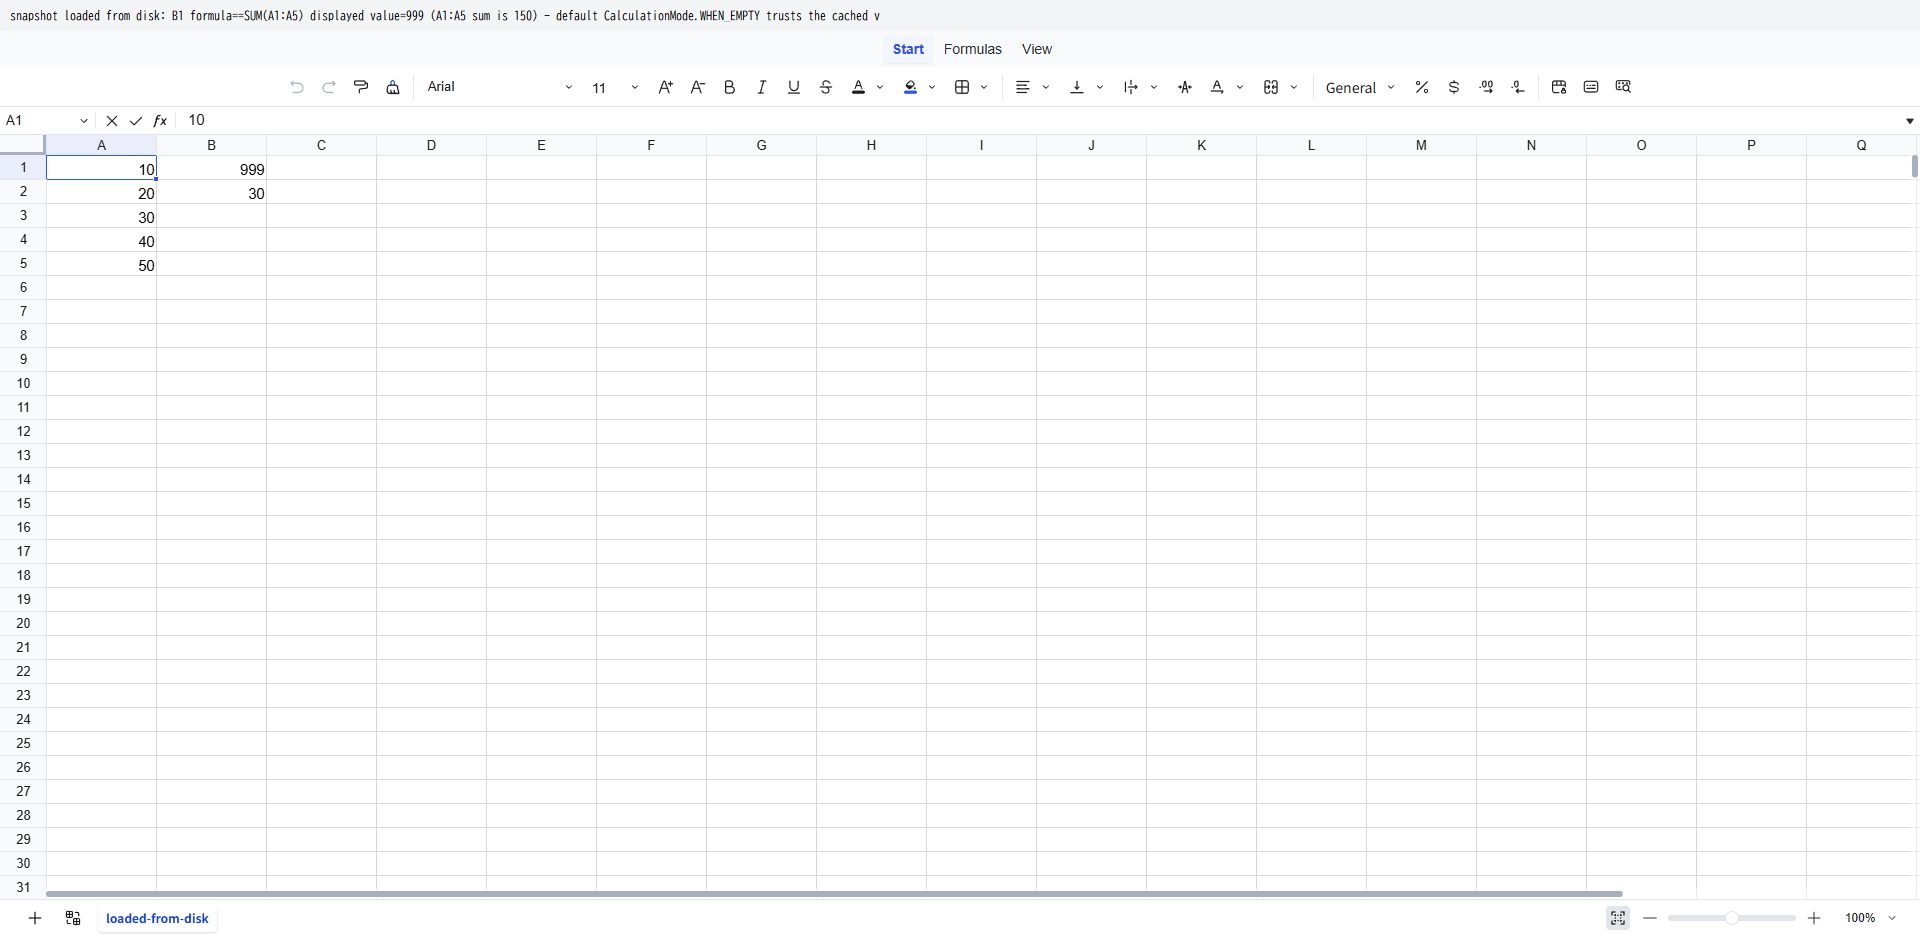
Task: Click the undo arrow icon
Action: [297, 87]
